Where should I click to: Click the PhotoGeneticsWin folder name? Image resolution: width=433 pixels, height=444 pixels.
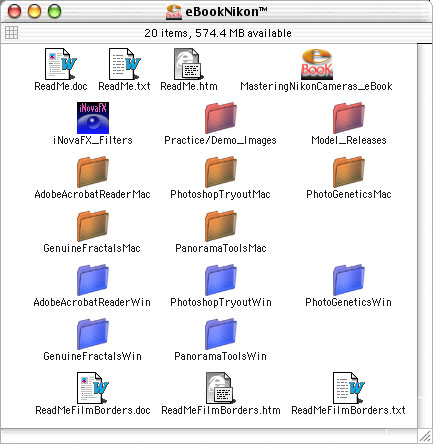pyautogui.click(x=349, y=302)
